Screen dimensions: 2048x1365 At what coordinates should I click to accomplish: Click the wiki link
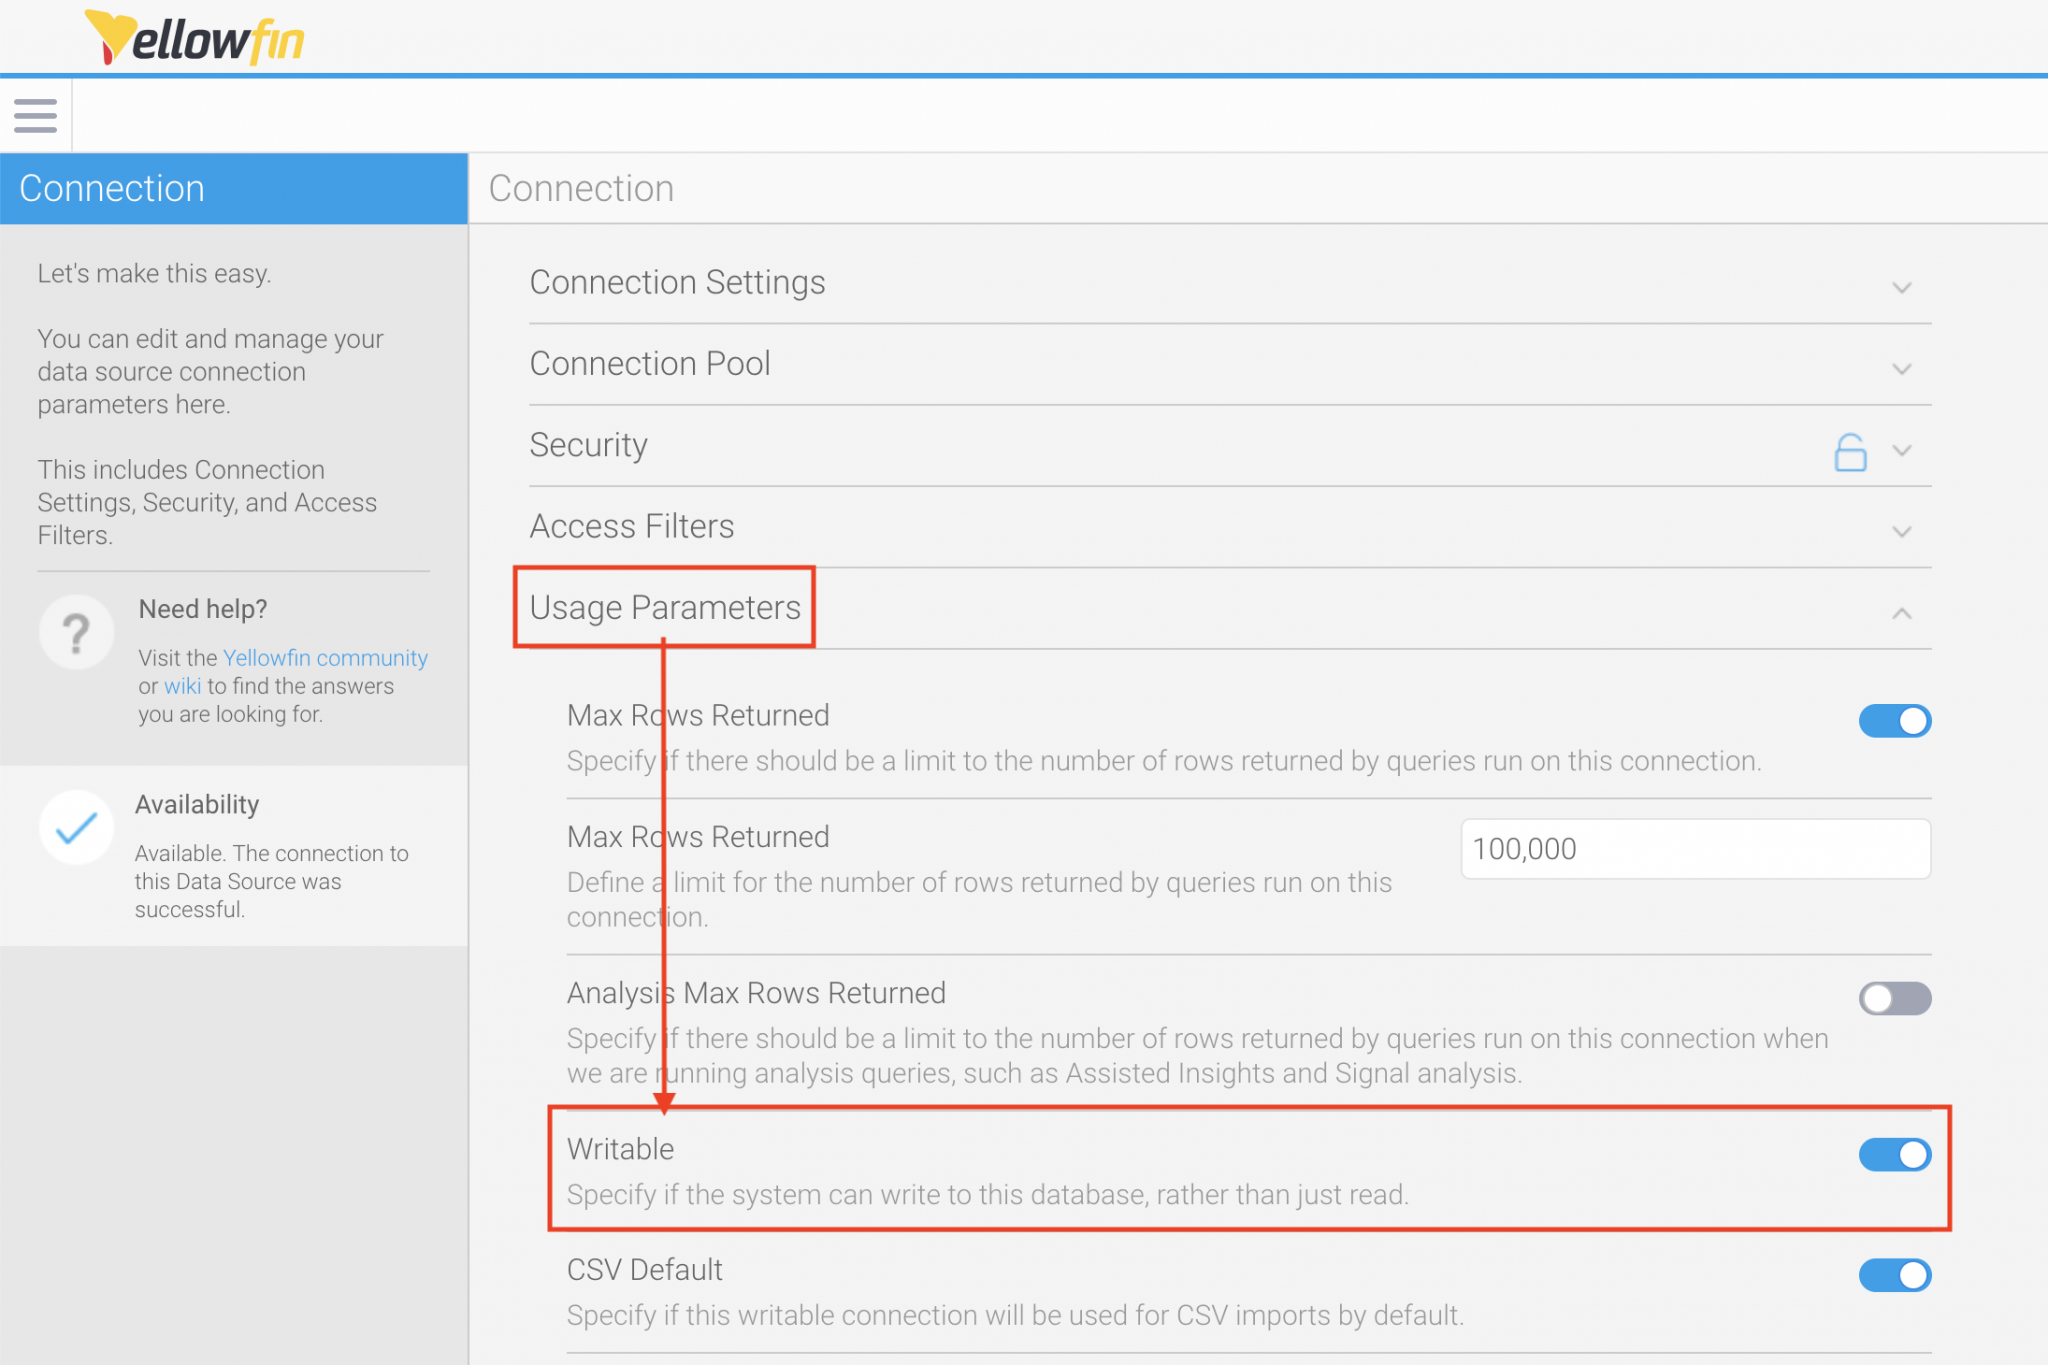coord(183,686)
